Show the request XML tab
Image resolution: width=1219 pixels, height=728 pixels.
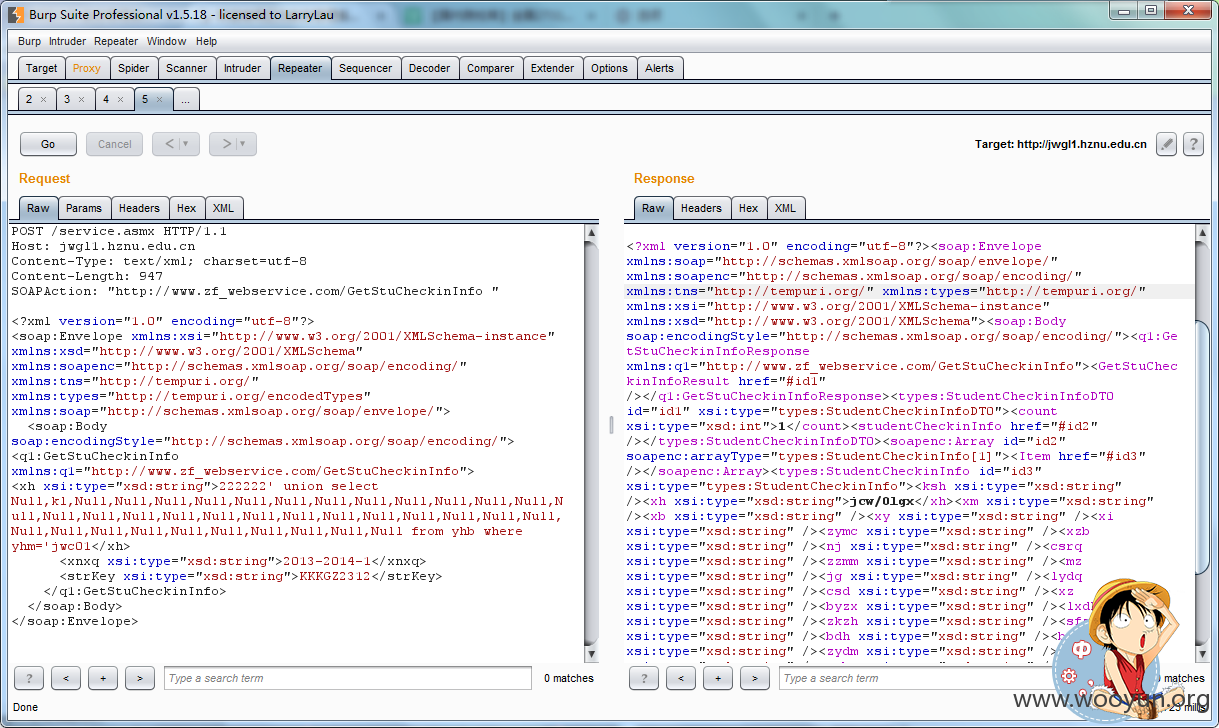click(224, 208)
